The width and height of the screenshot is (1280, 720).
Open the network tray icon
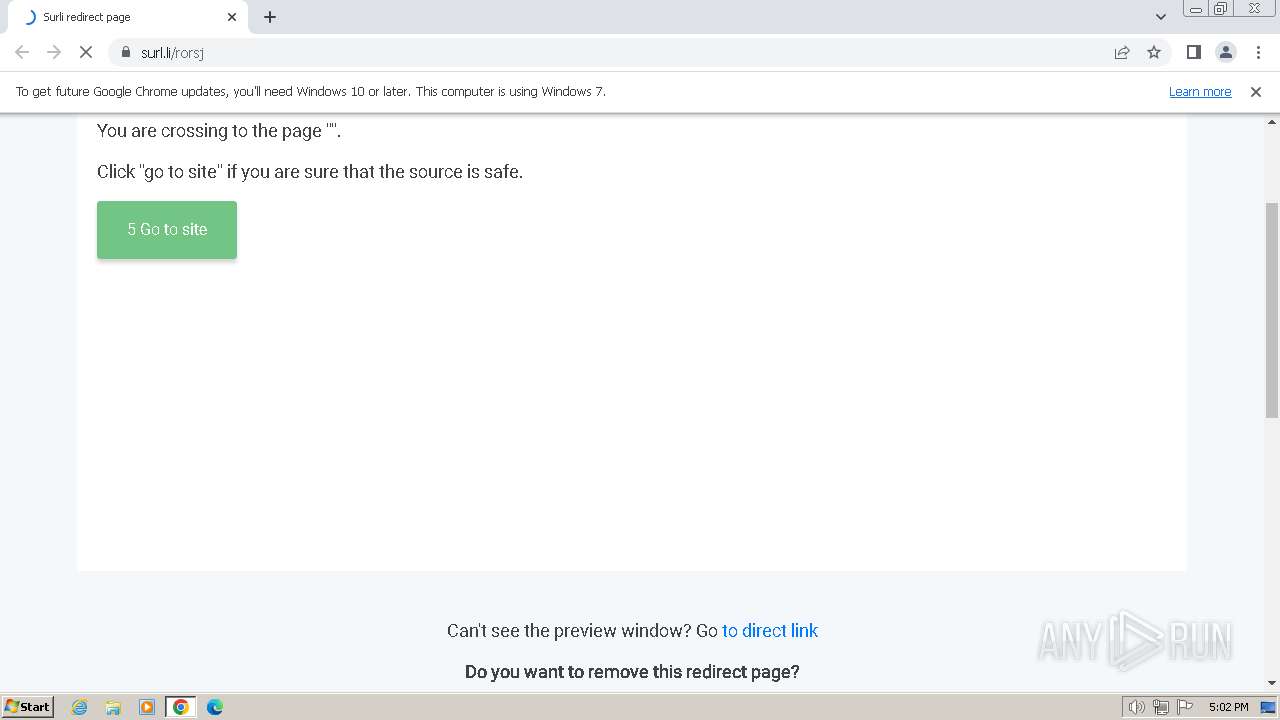(1161, 707)
